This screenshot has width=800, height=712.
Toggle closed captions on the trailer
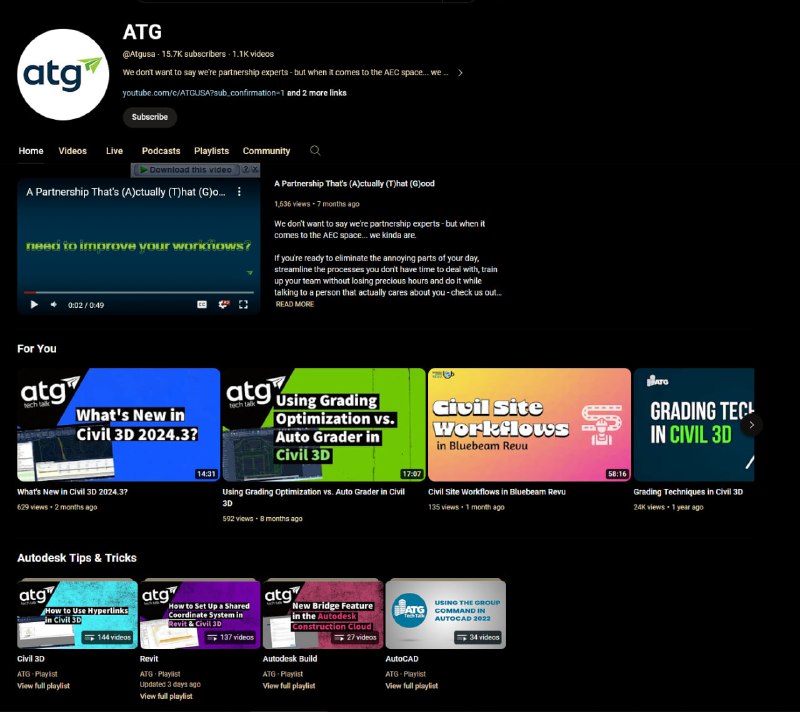(x=202, y=304)
